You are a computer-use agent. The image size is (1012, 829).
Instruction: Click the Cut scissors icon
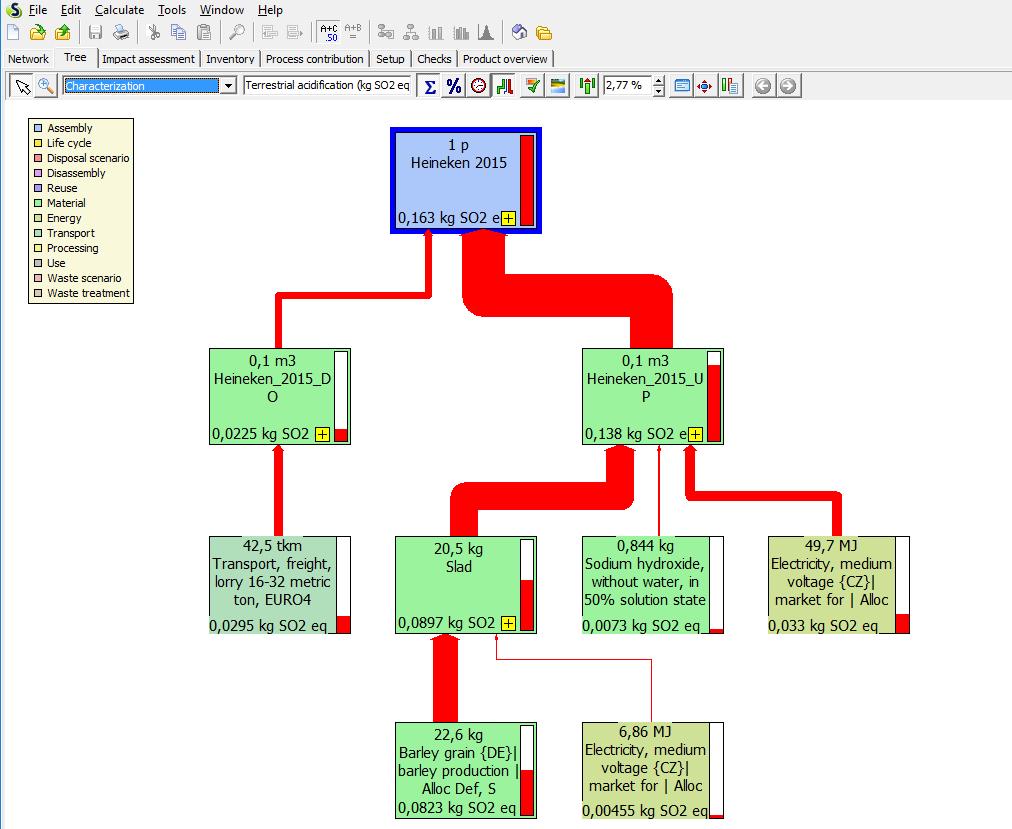pyautogui.click(x=154, y=32)
